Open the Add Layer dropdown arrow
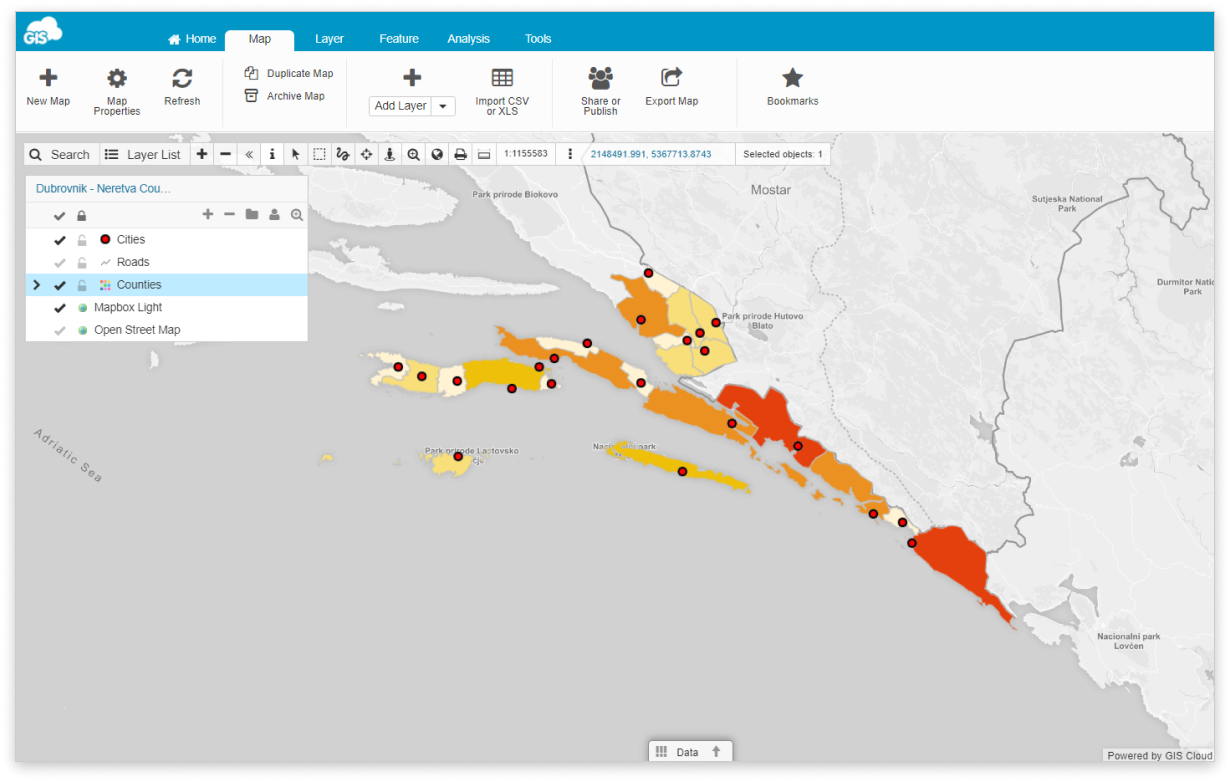Viewport: 1230px width, 781px height. click(442, 106)
